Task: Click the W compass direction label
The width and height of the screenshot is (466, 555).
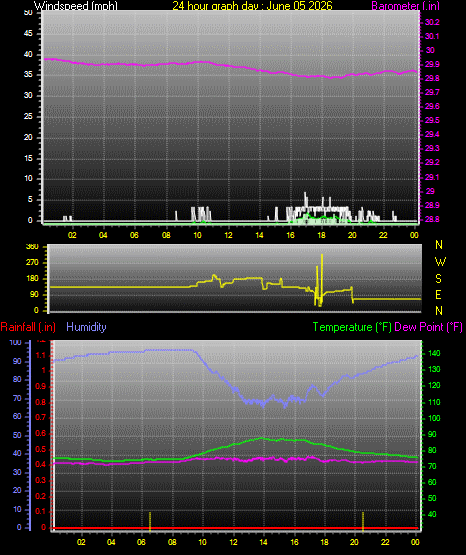Action: 440,262
